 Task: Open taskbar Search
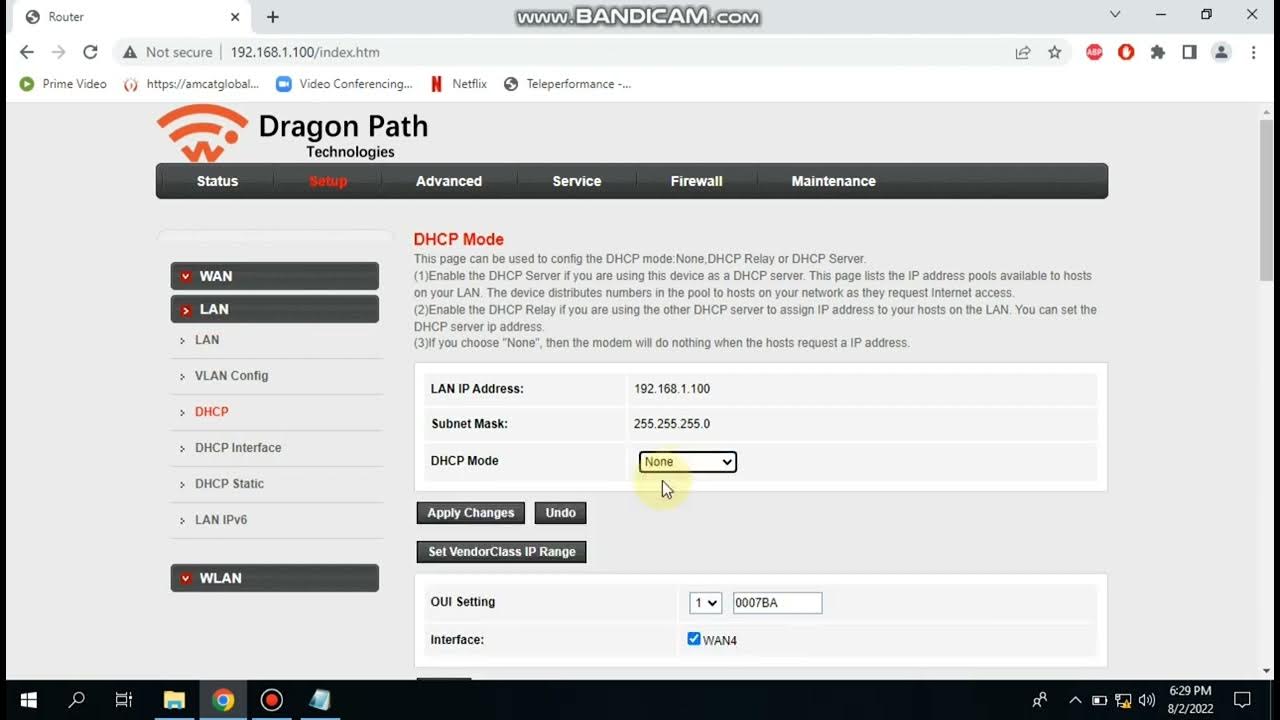[x=76, y=700]
